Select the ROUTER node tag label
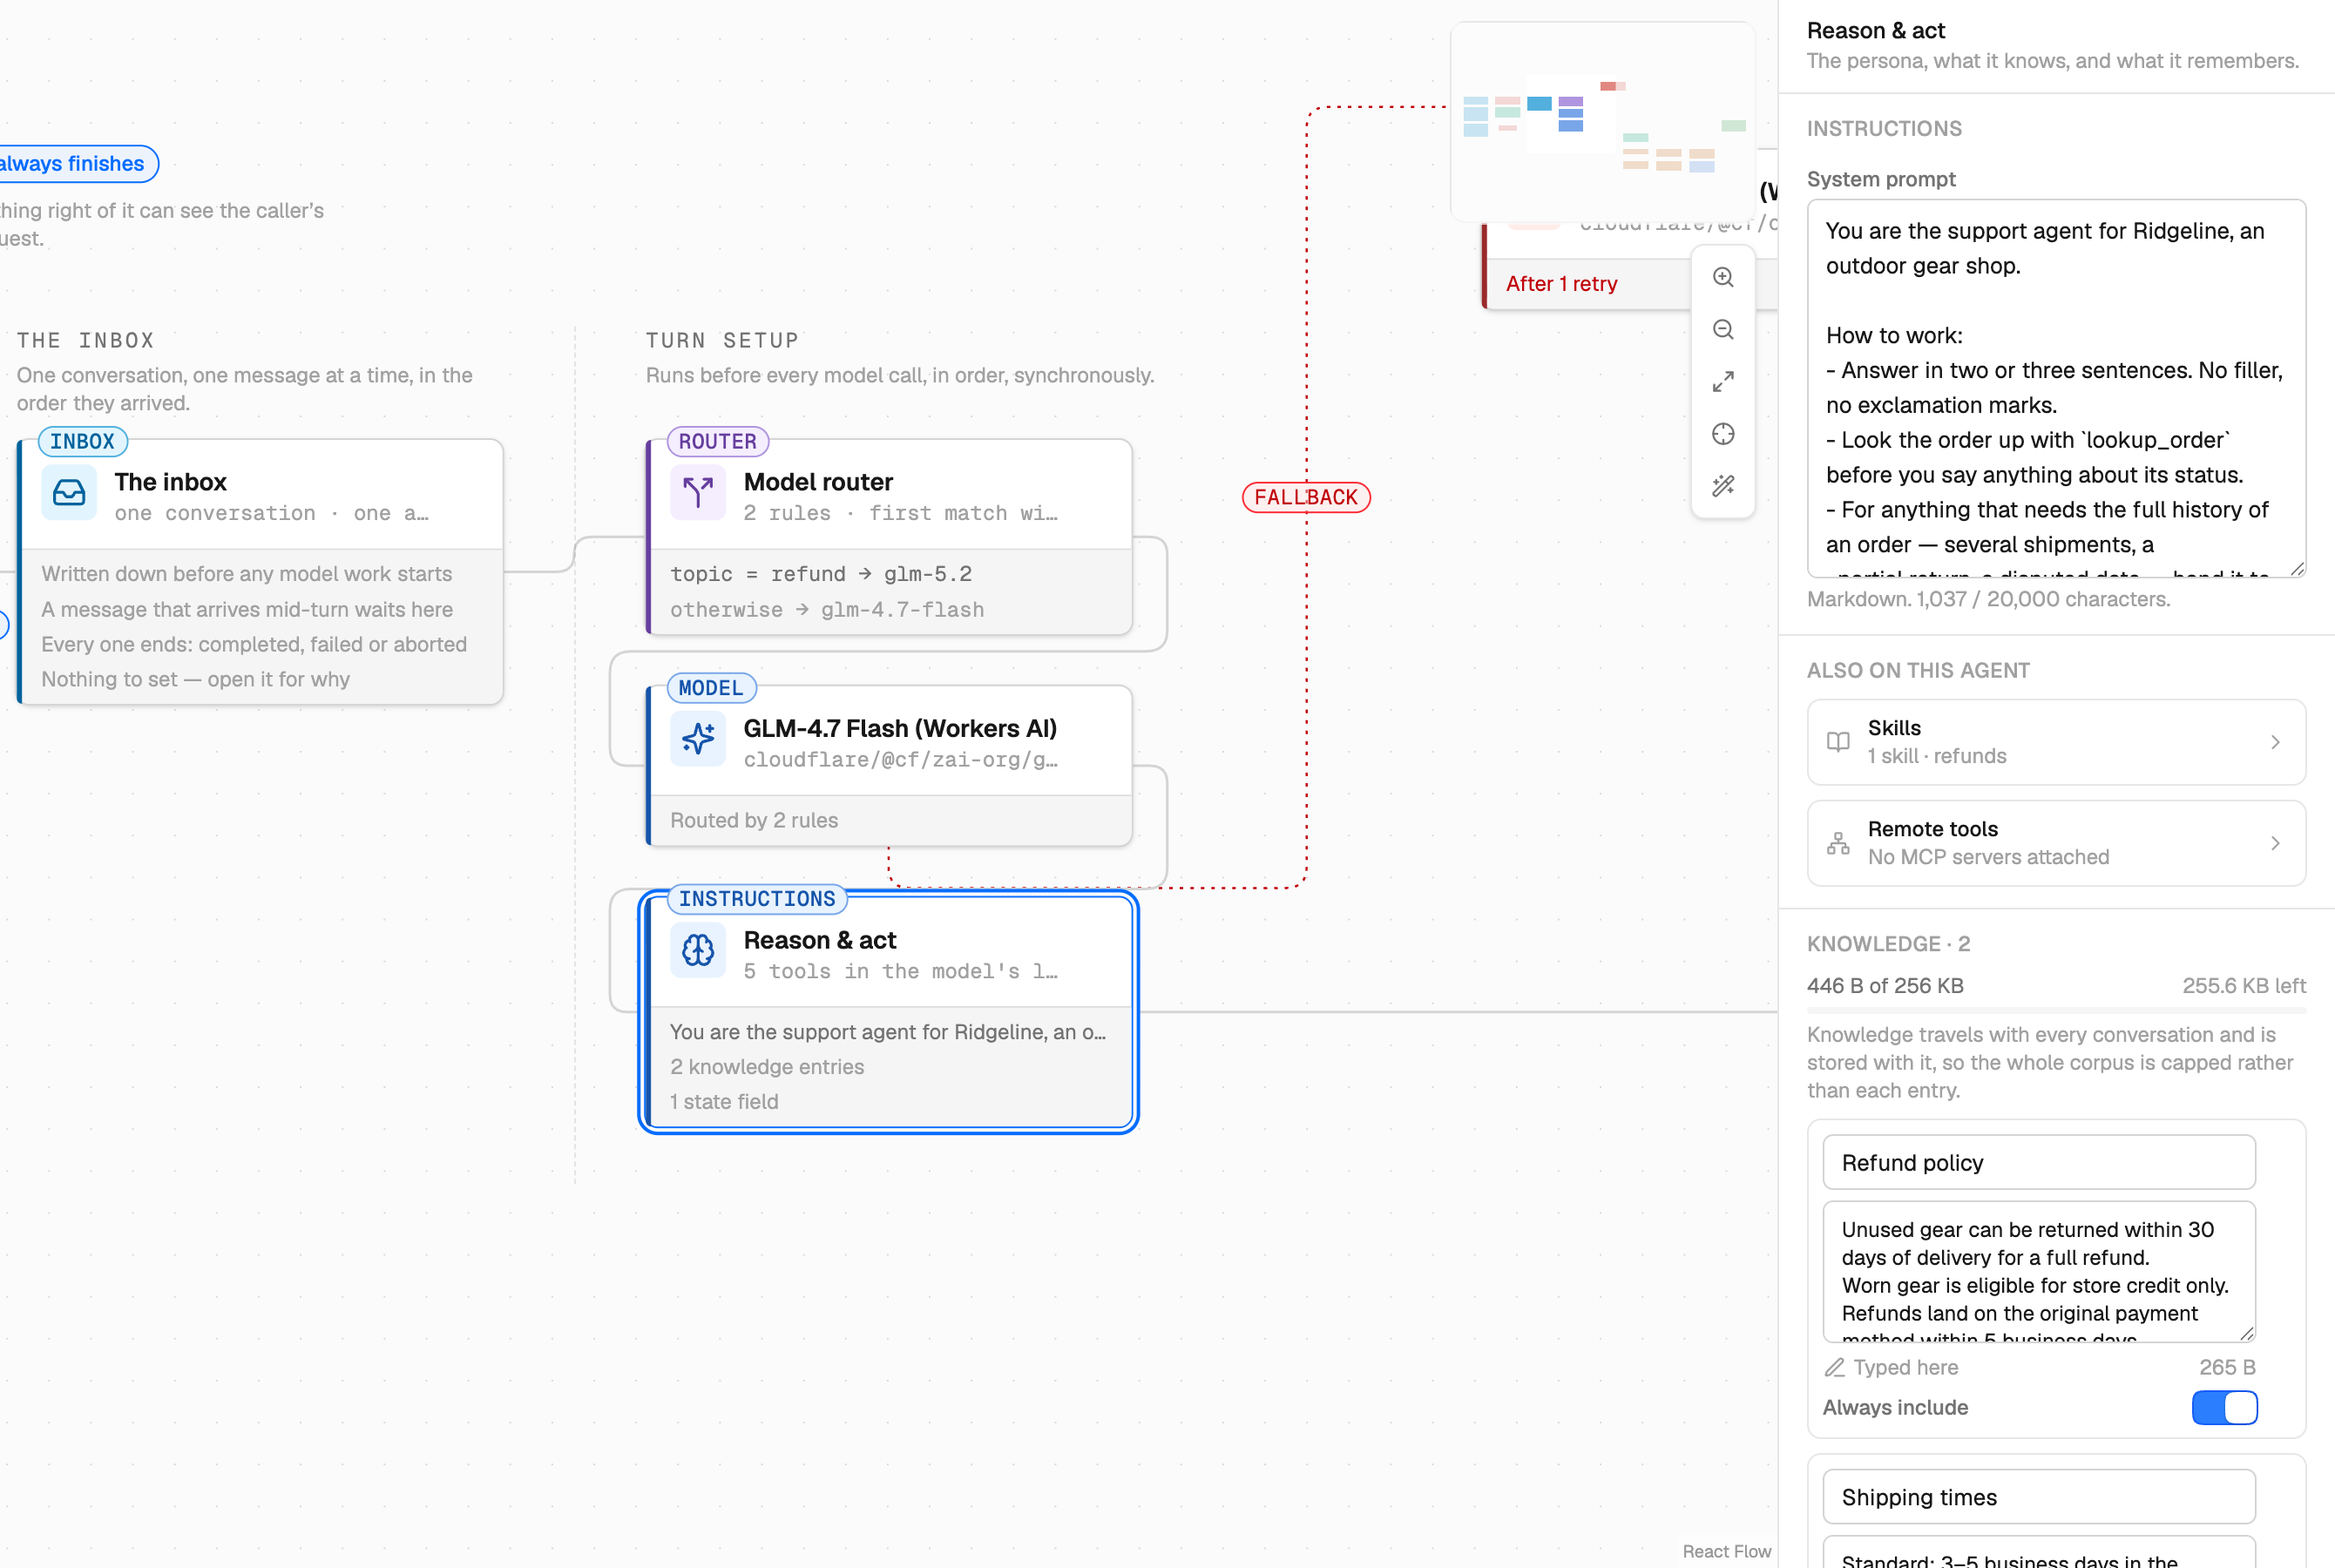The width and height of the screenshot is (2335, 1568). click(x=718, y=441)
